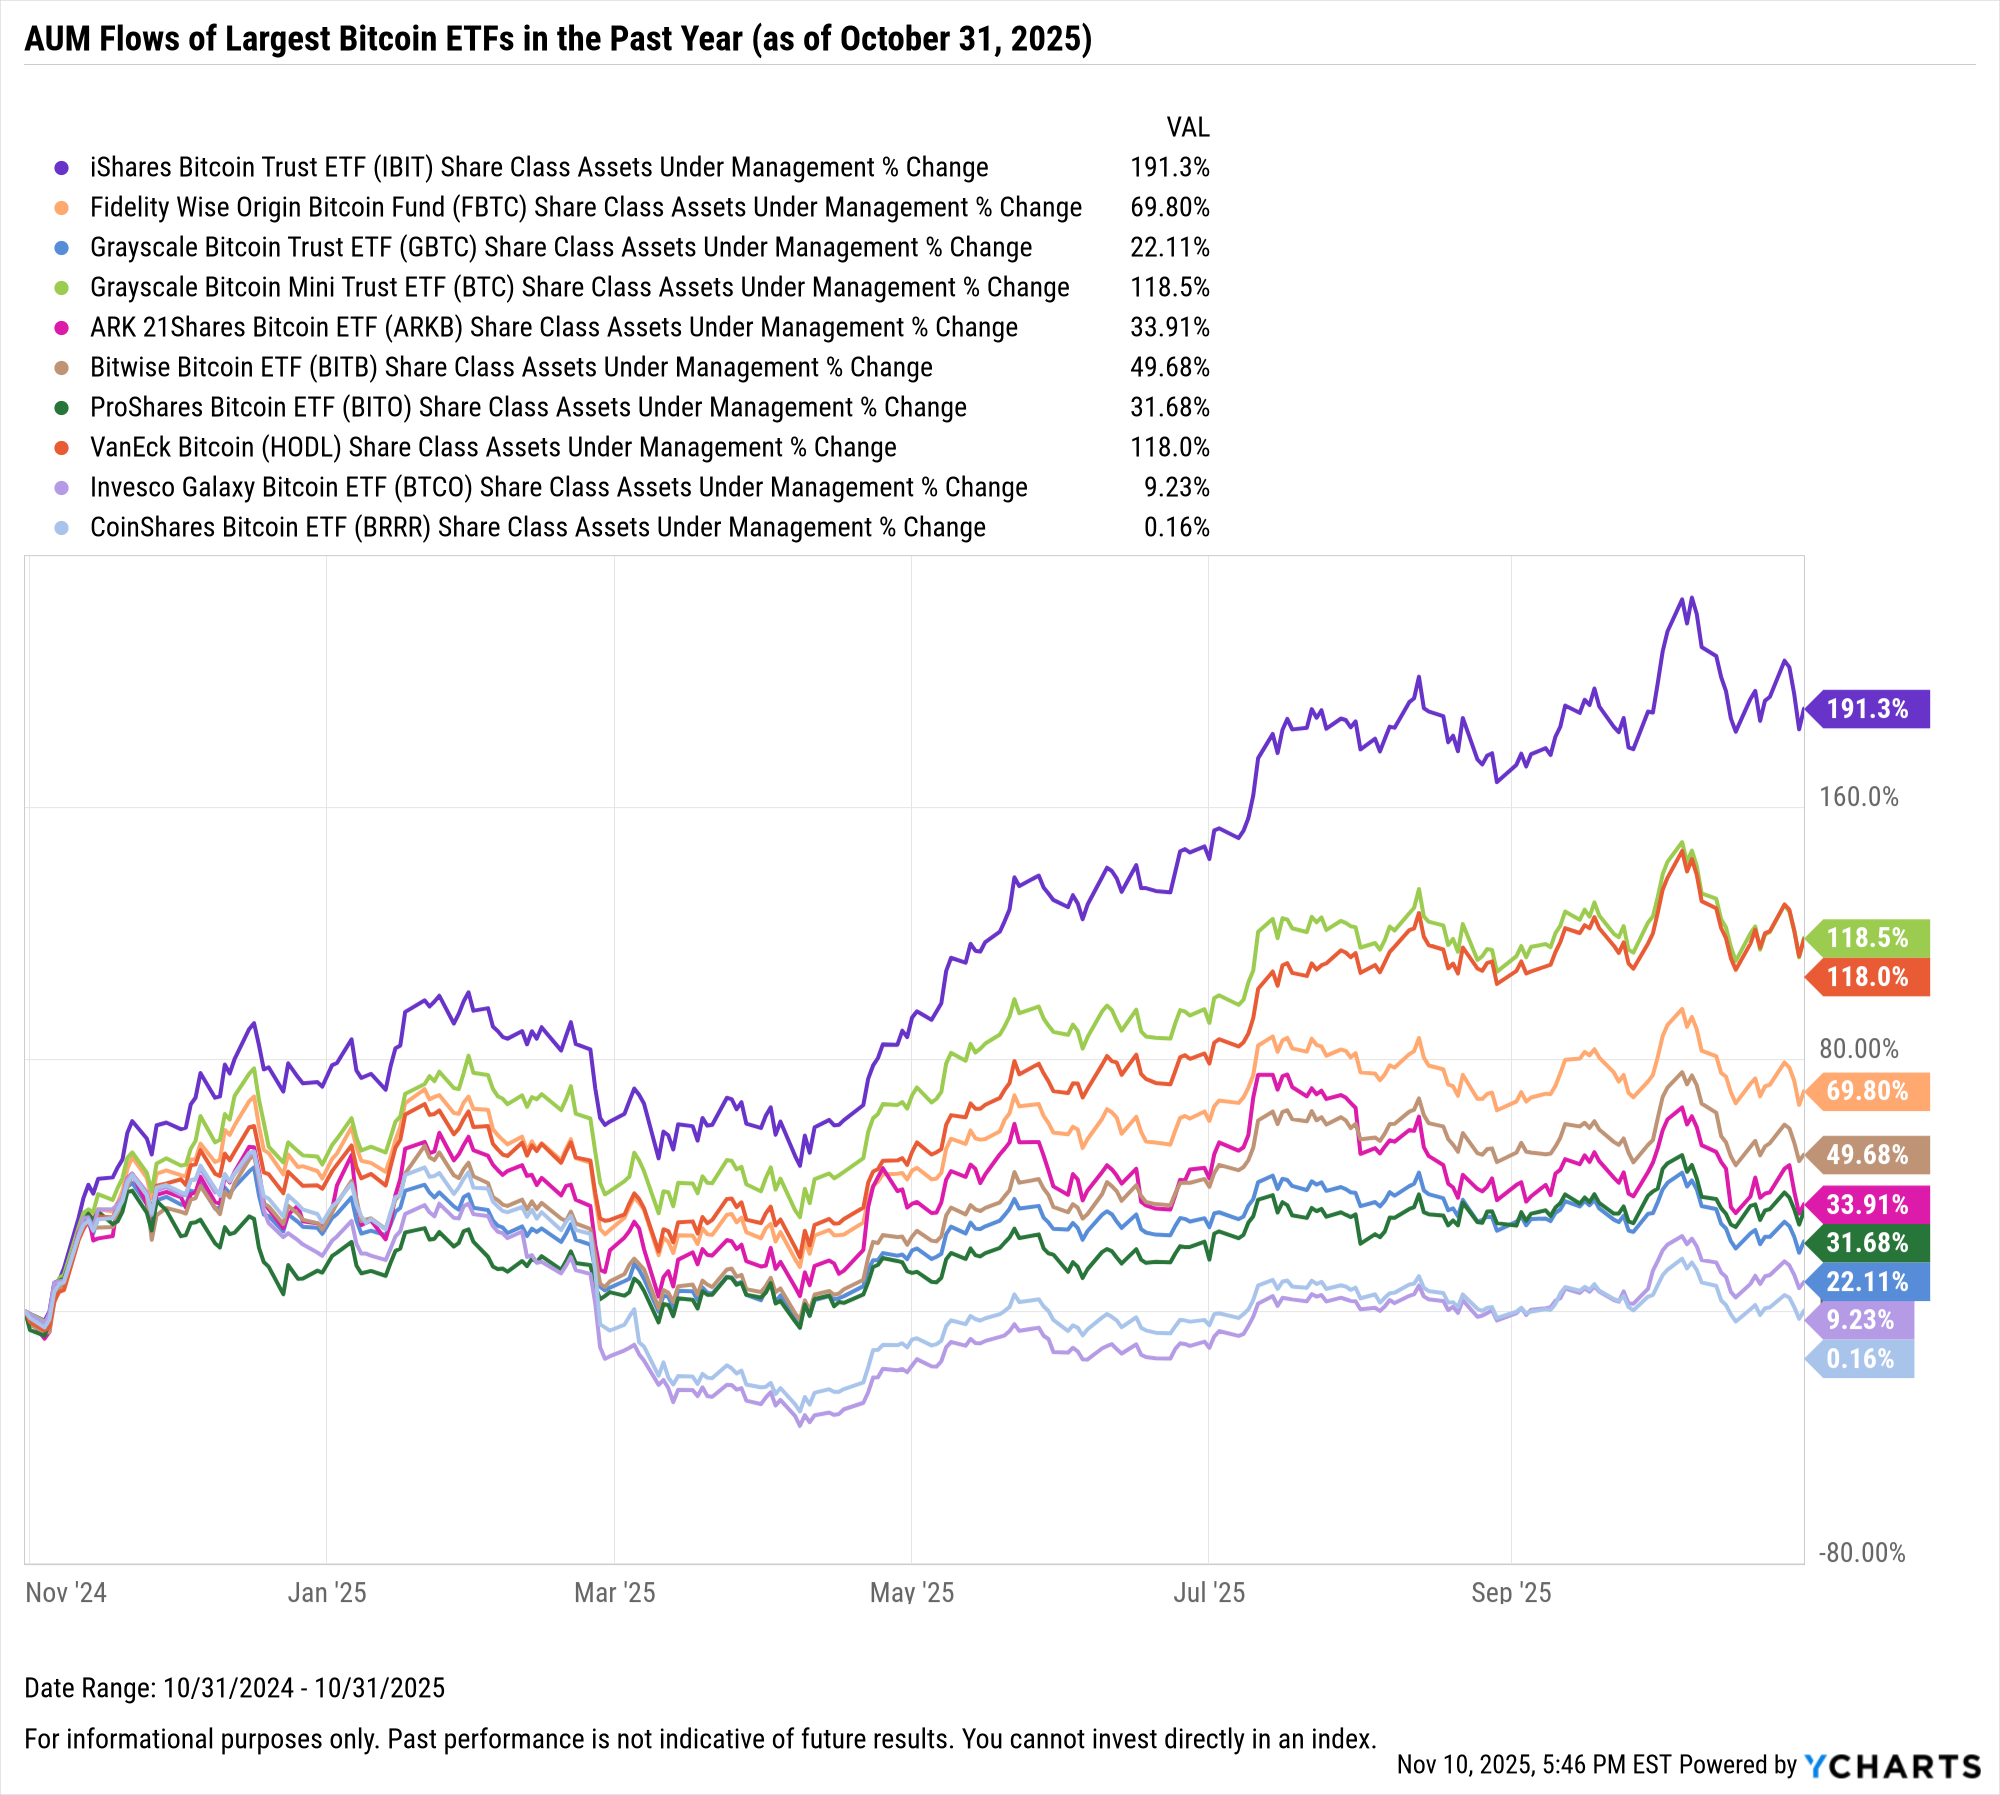Select the VanEck Bitcoin (HODL) legend label
2000x1795 pixels.
(x=493, y=448)
